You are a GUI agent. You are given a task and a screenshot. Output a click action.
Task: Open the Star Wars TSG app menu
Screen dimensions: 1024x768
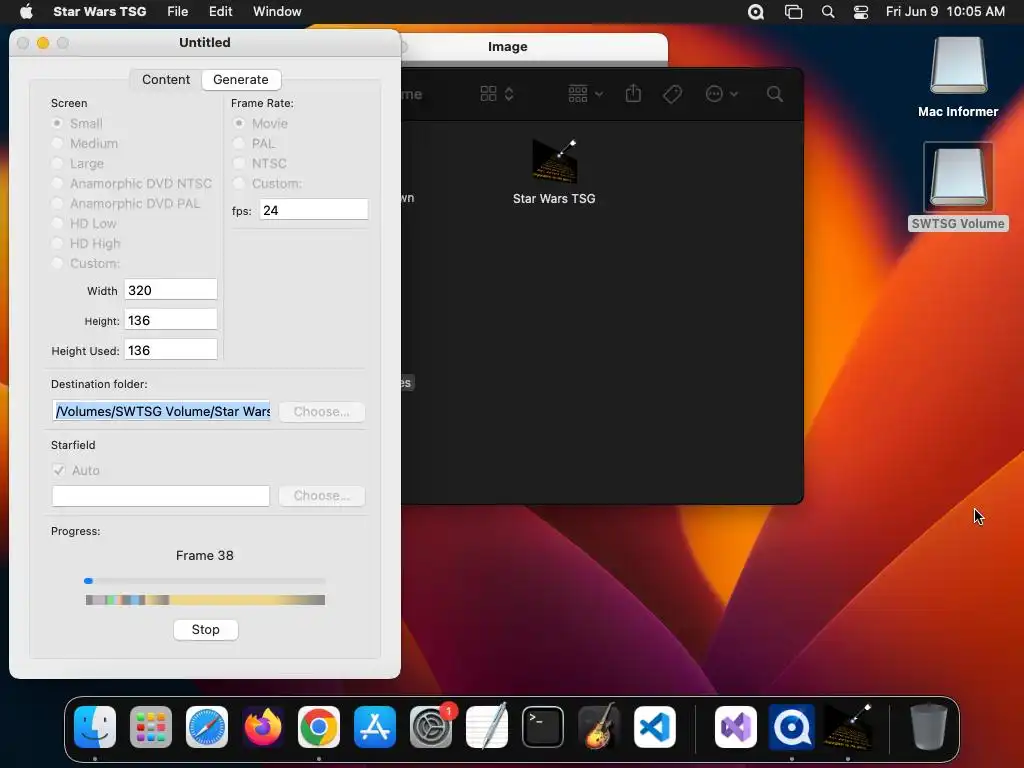(x=99, y=12)
